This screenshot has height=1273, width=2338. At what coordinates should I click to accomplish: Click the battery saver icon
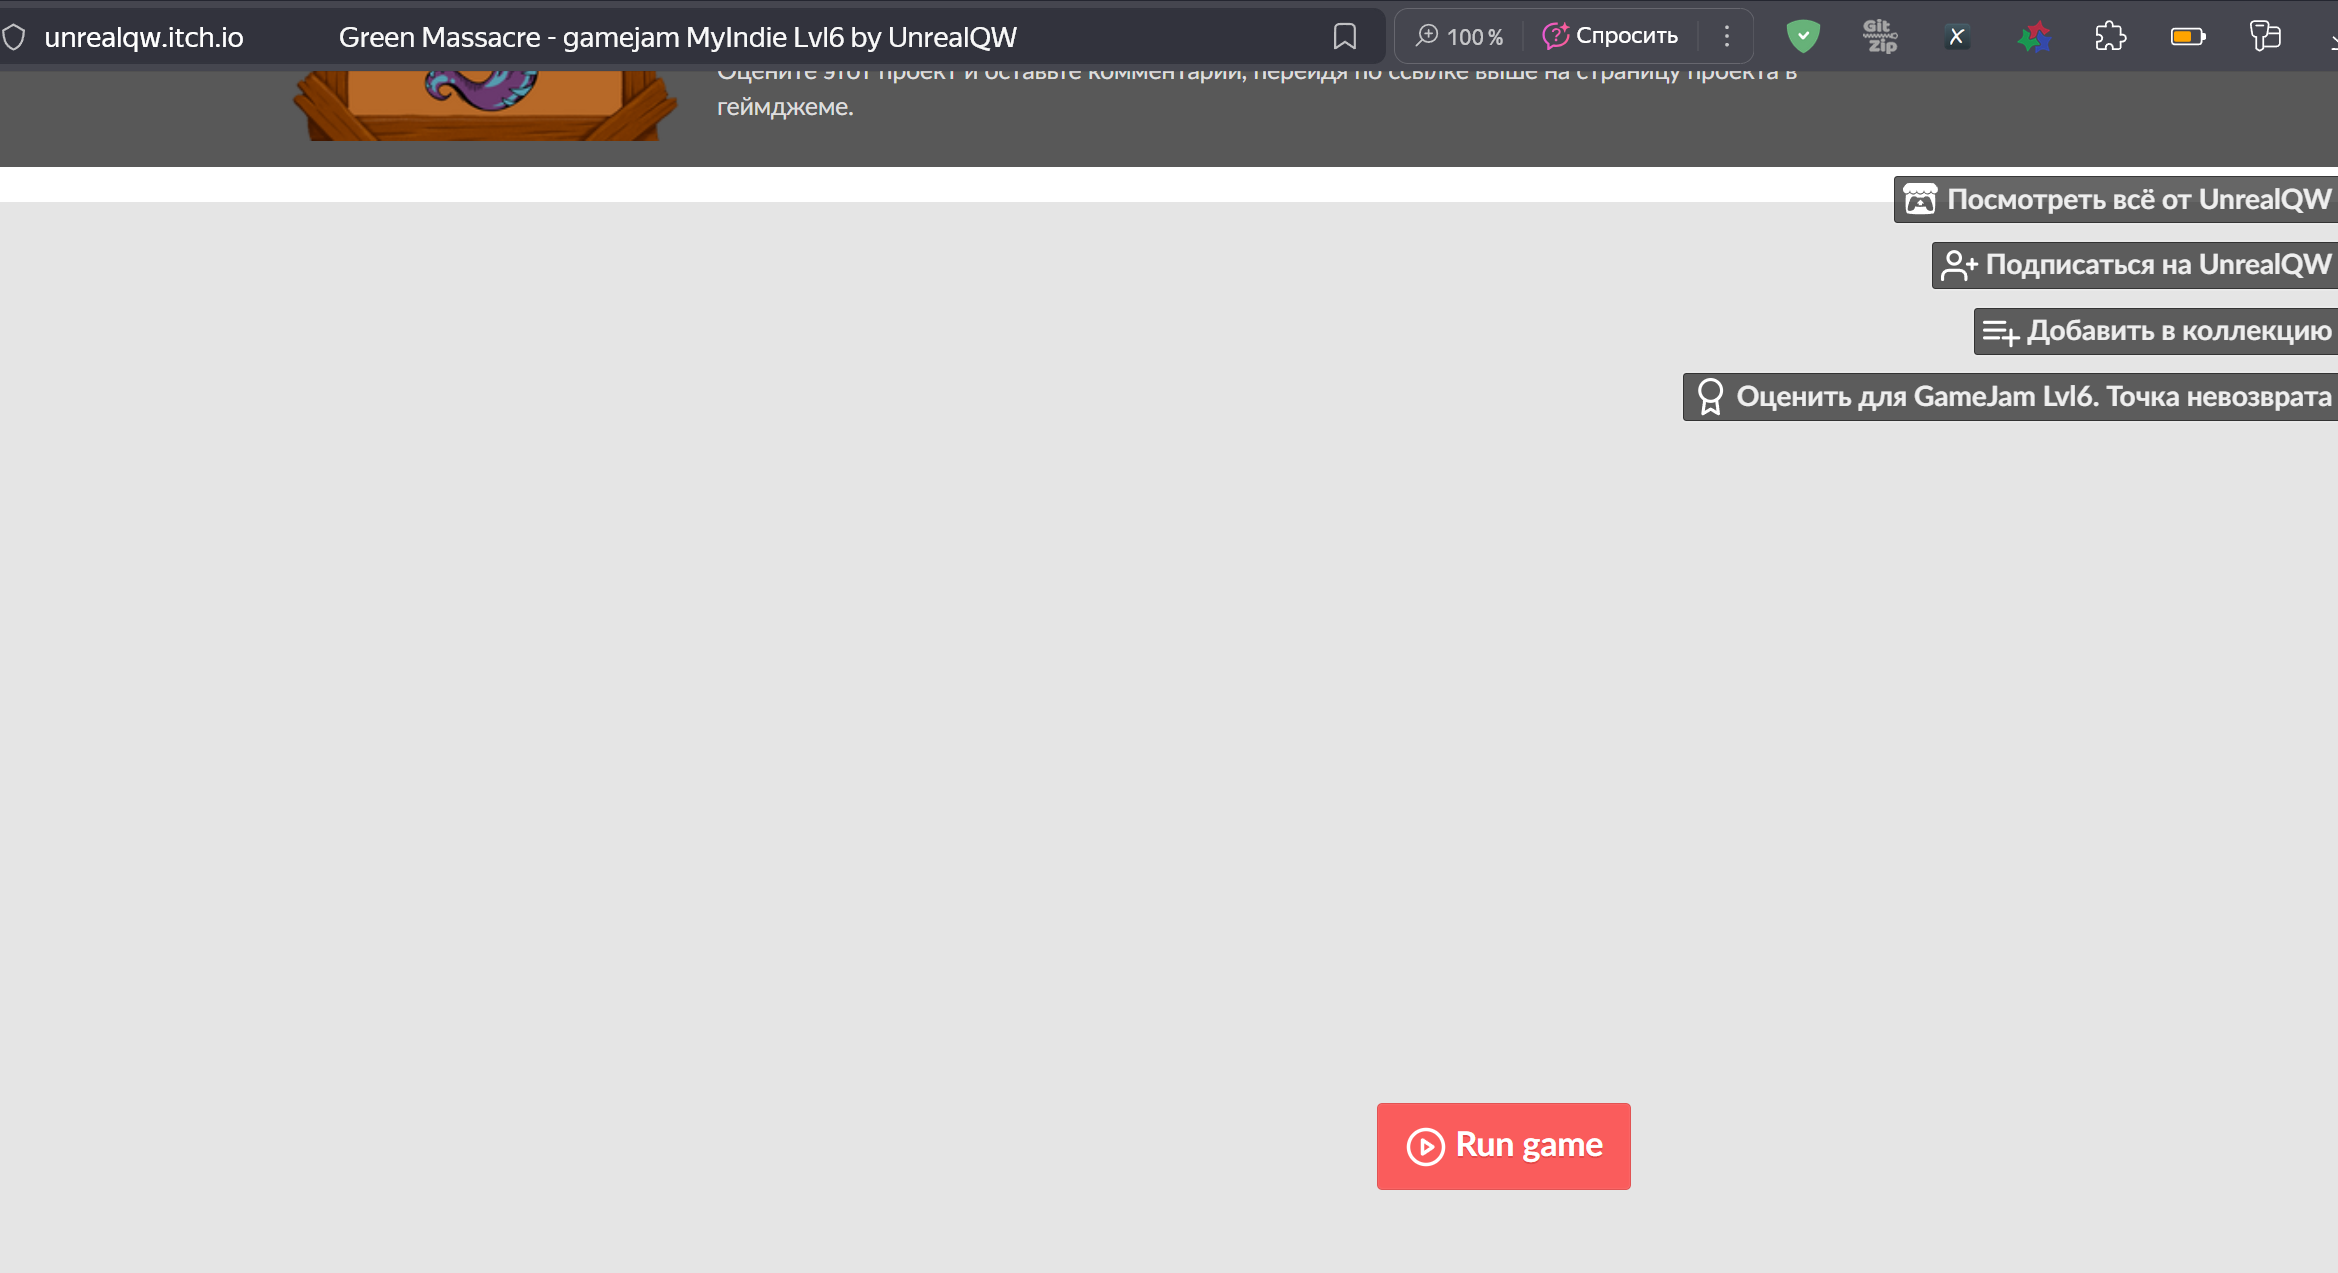tap(2187, 37)
